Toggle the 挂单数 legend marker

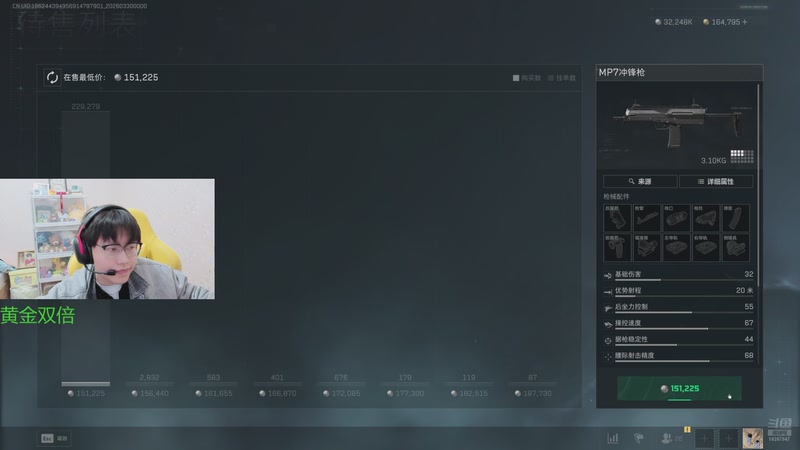(551, 78)
